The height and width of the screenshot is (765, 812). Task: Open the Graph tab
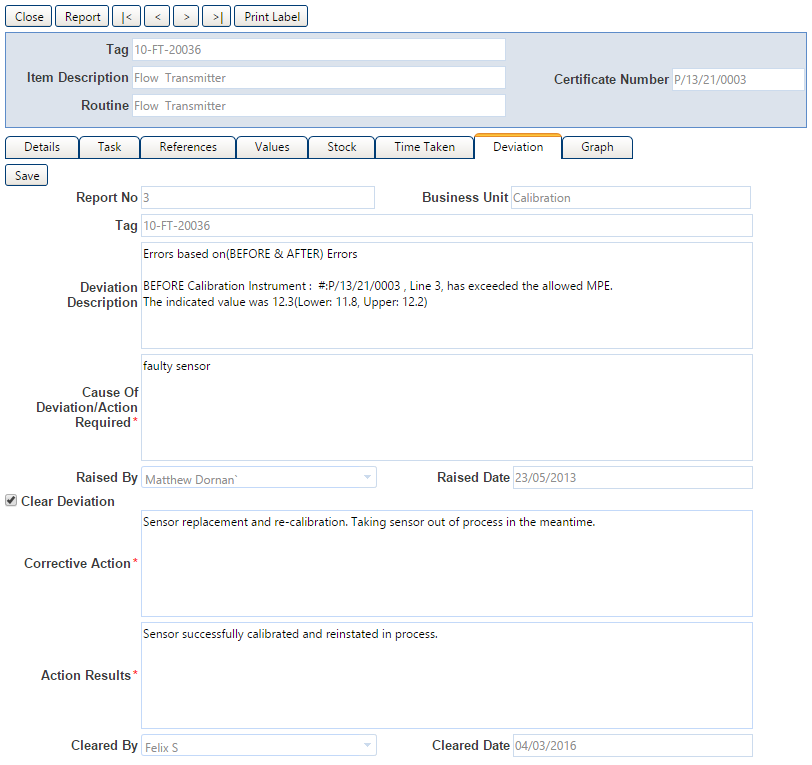click(x=597, y=147)
